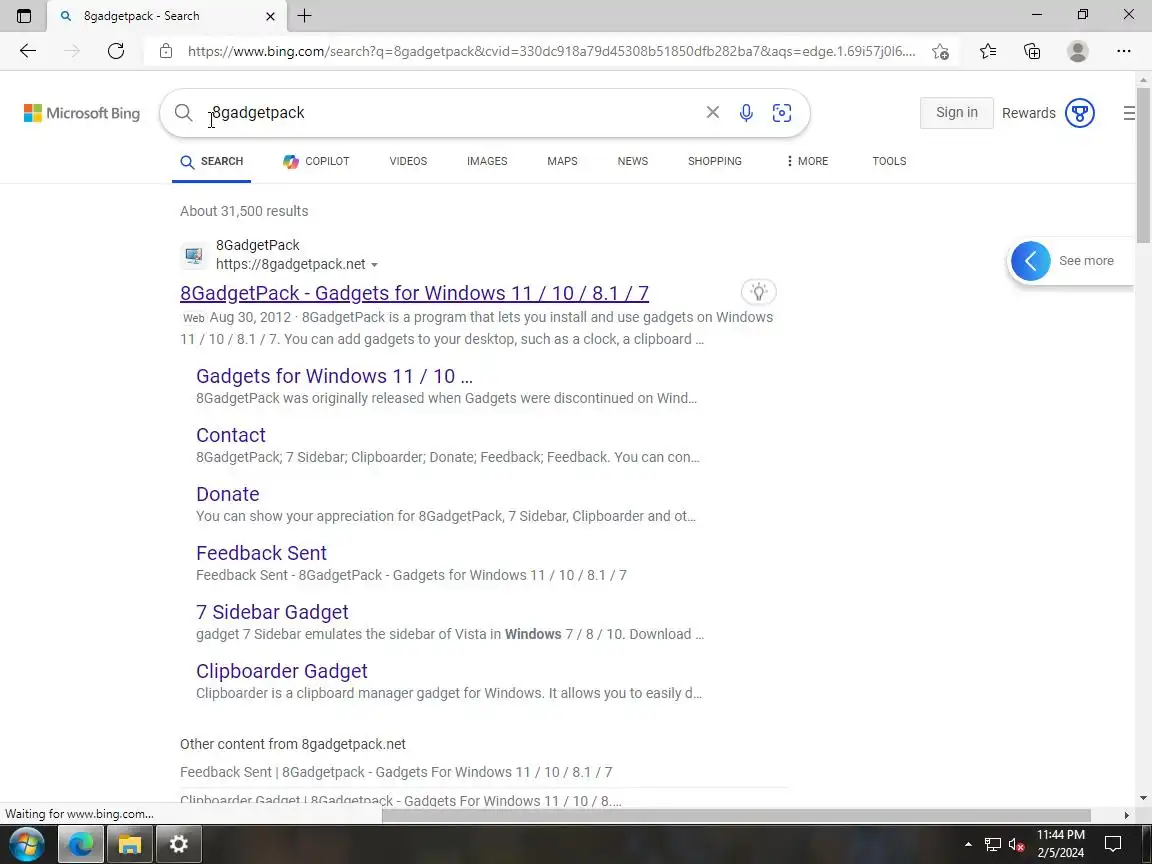
Task: Click the Rewards text label
Action: 1029,113
